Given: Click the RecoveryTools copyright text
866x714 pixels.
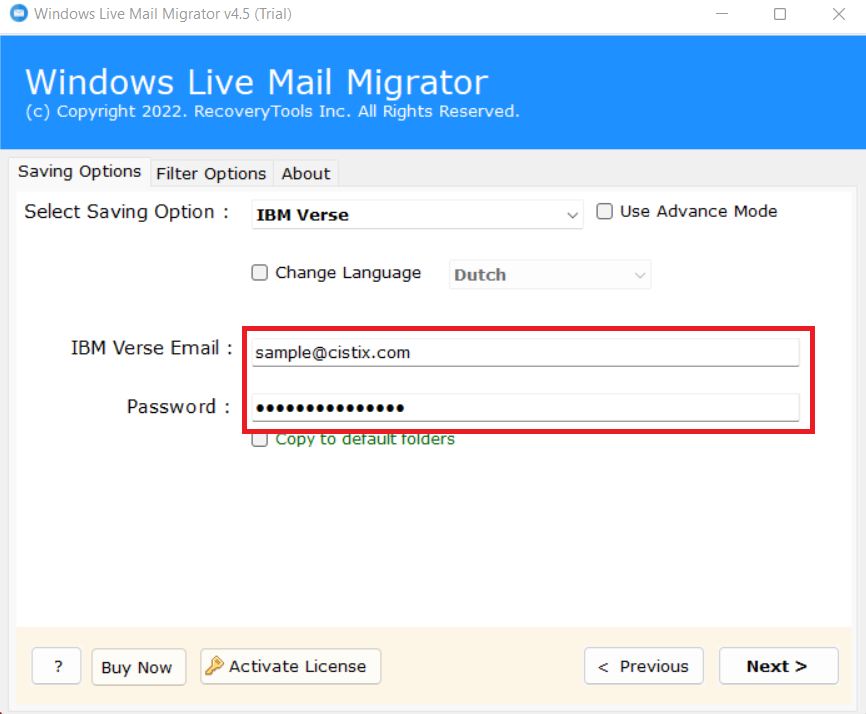Looking at the screenshot, I should (x=272, y=112).
